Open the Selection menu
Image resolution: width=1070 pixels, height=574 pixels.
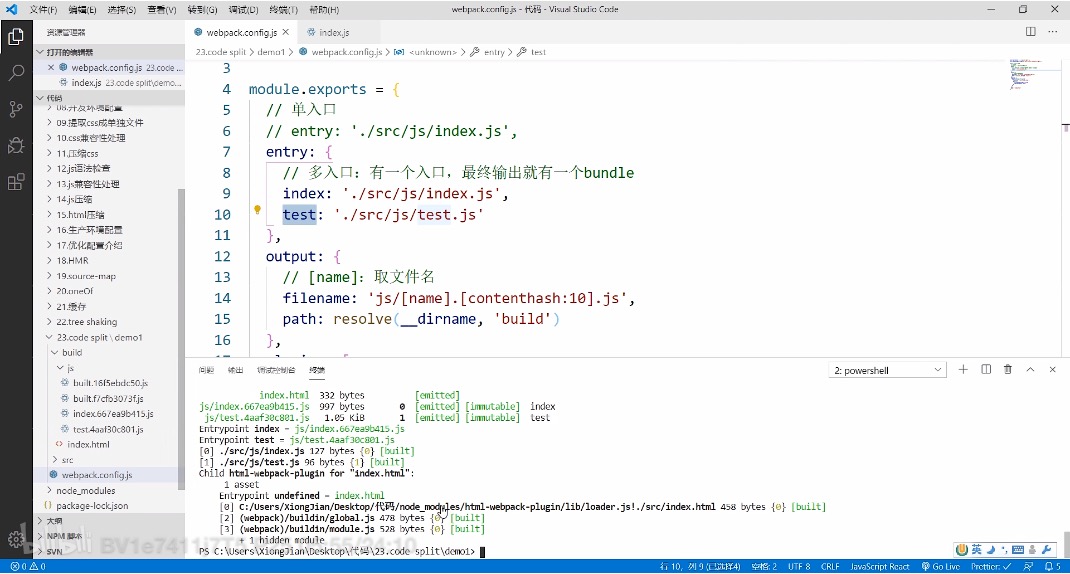[x=121, y=10]
